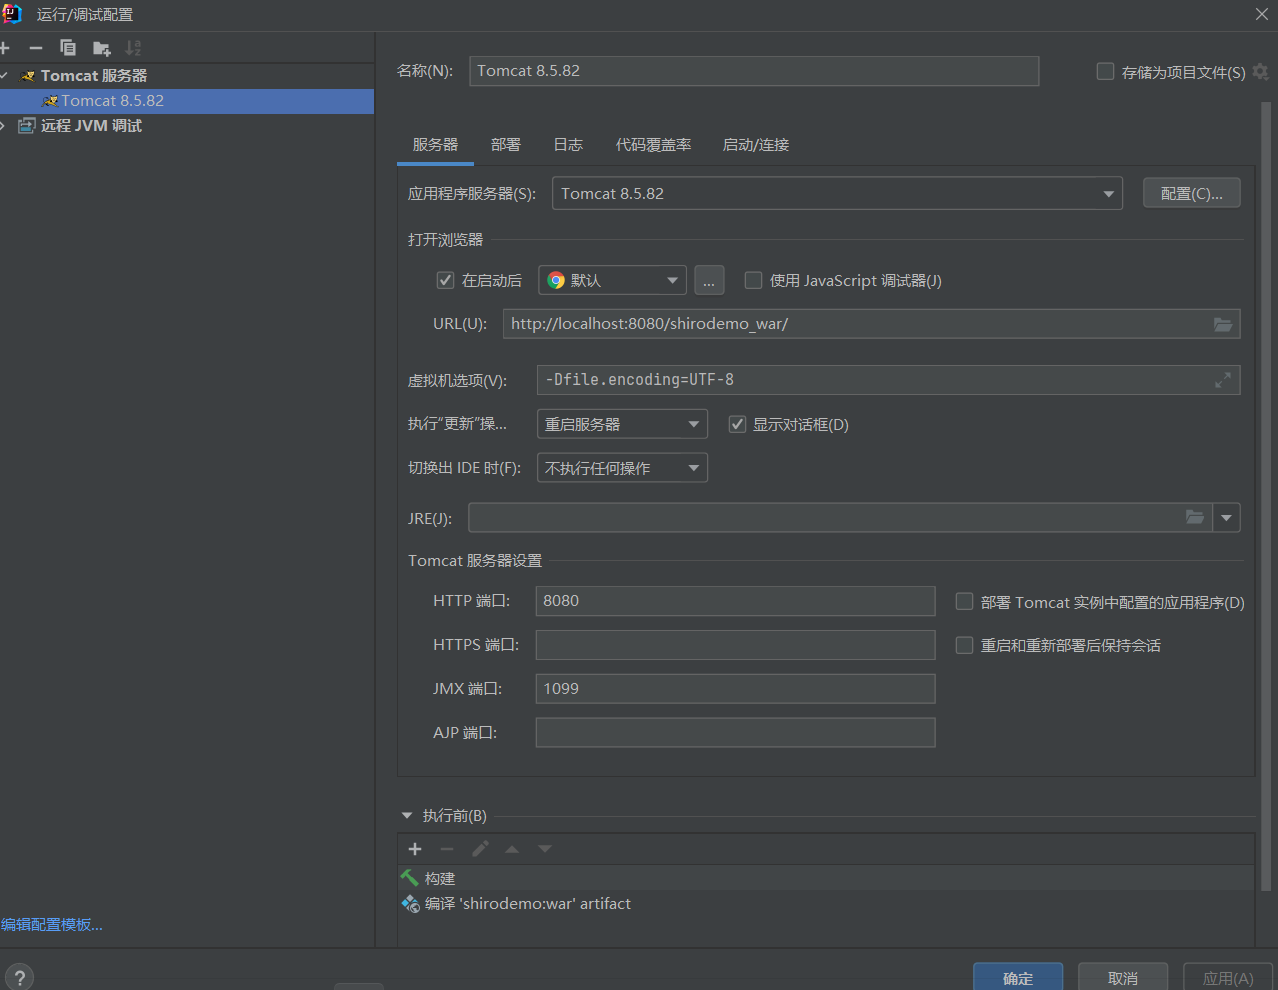Click the save to new folder icon
1278x990 pixels.
point(101,48)
